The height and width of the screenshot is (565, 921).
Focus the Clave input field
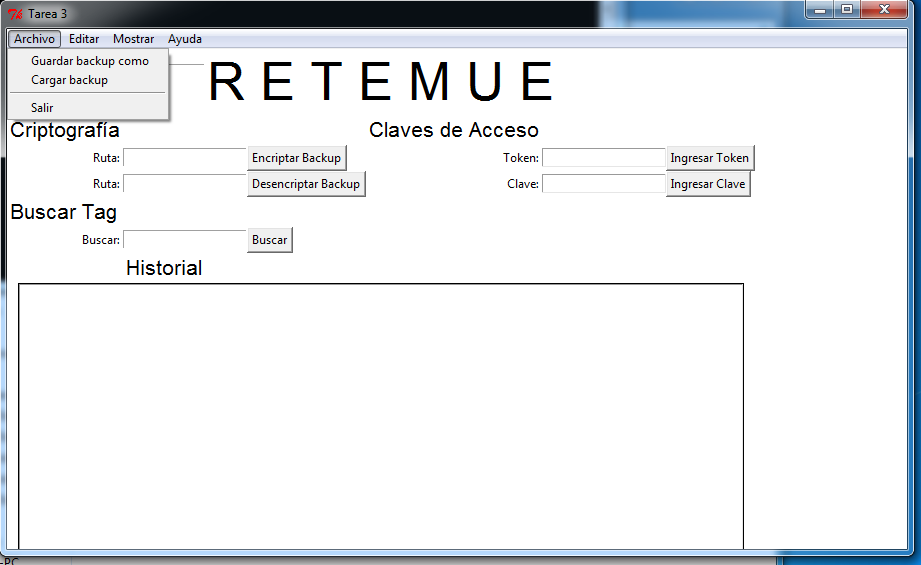coord(603,184)
